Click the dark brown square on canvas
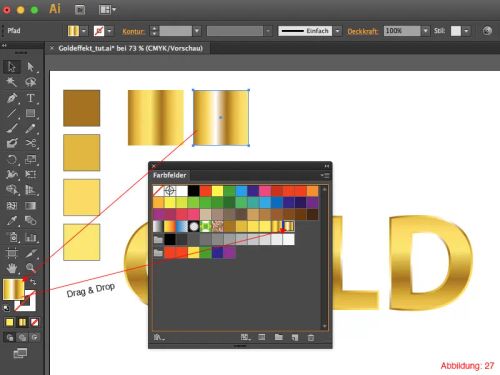The width and height of the screenshot is (500, 375). 82,108
